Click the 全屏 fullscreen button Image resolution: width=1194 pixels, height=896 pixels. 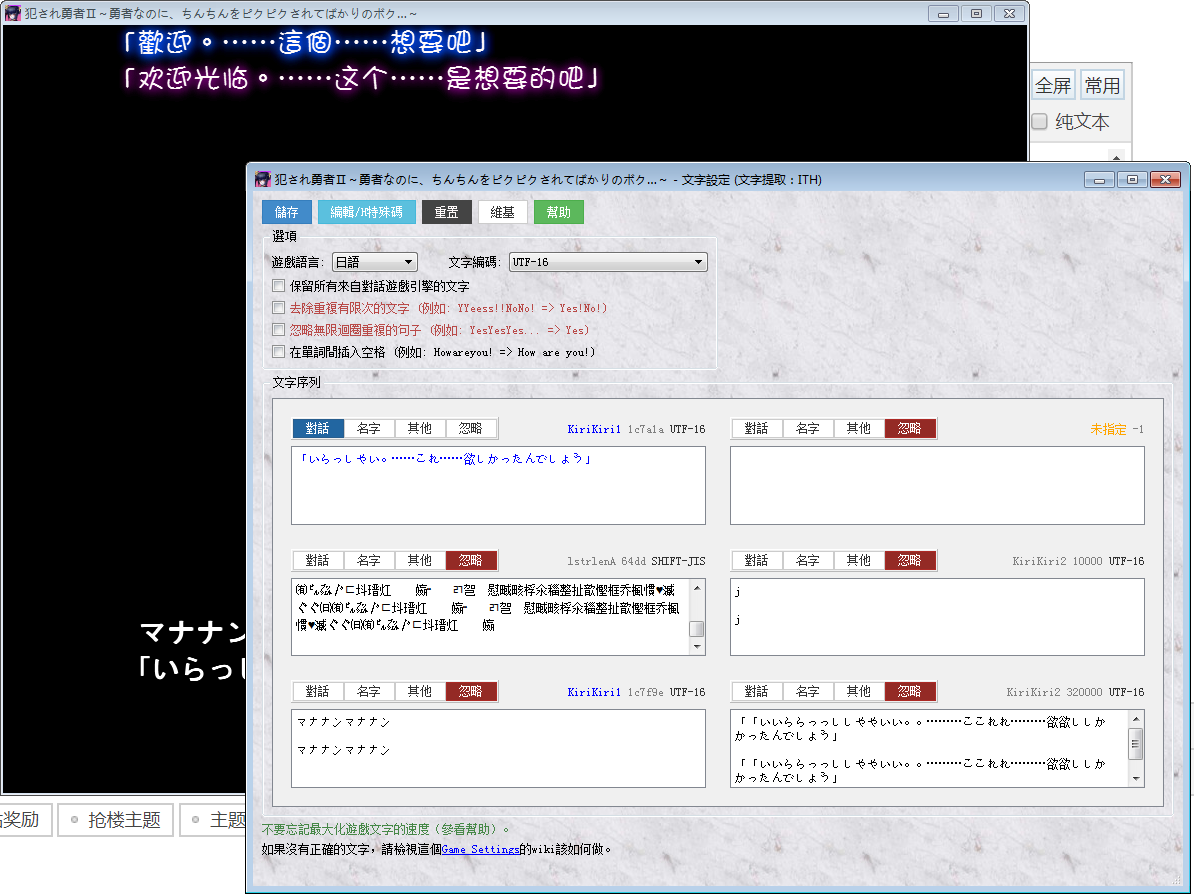point(1055,85)
